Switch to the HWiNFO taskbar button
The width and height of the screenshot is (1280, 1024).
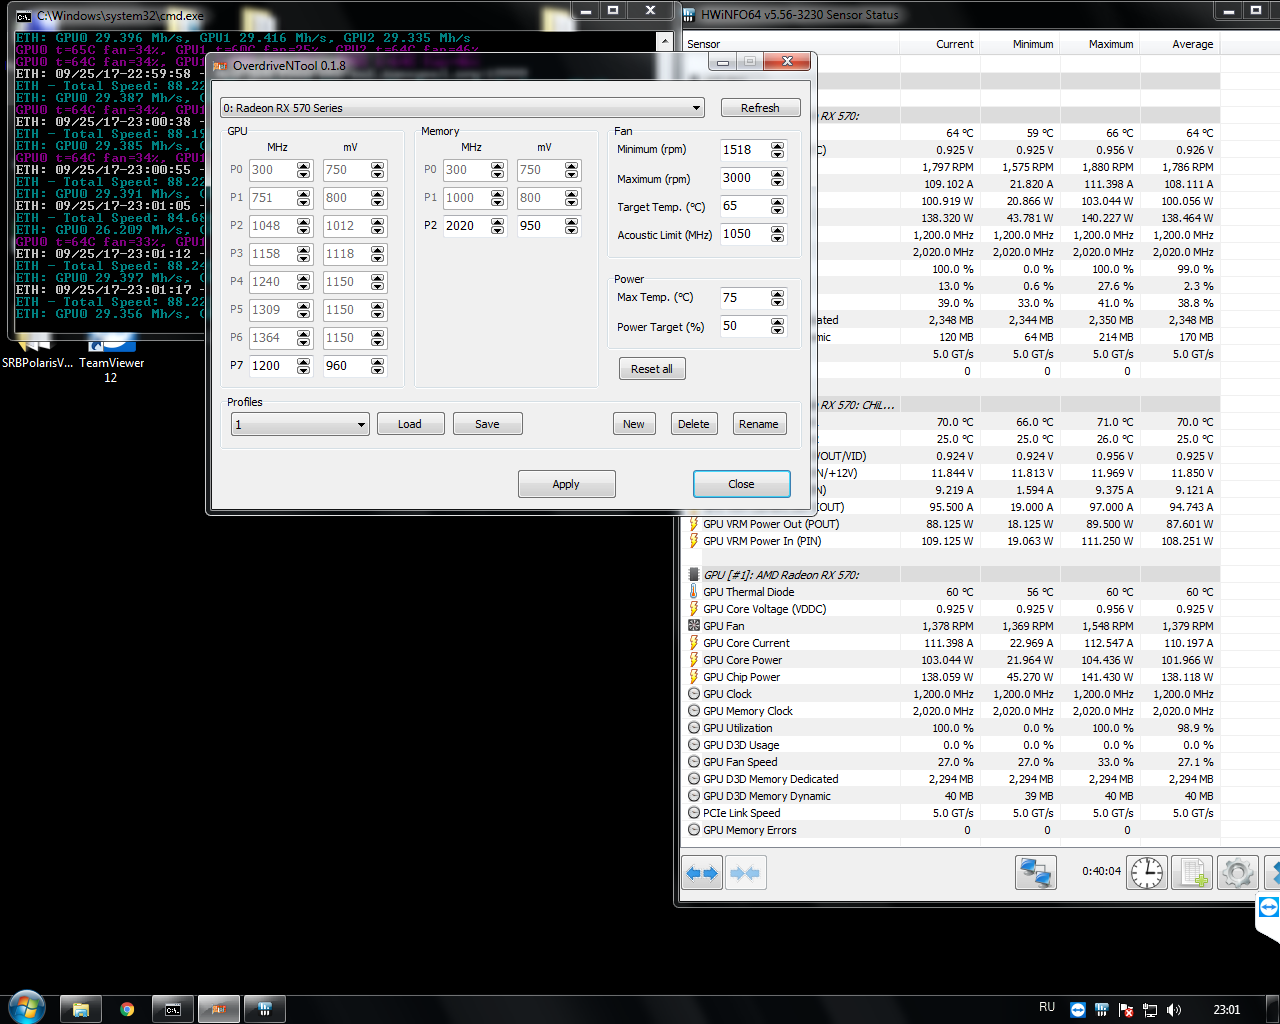[x=265, y=1009]
